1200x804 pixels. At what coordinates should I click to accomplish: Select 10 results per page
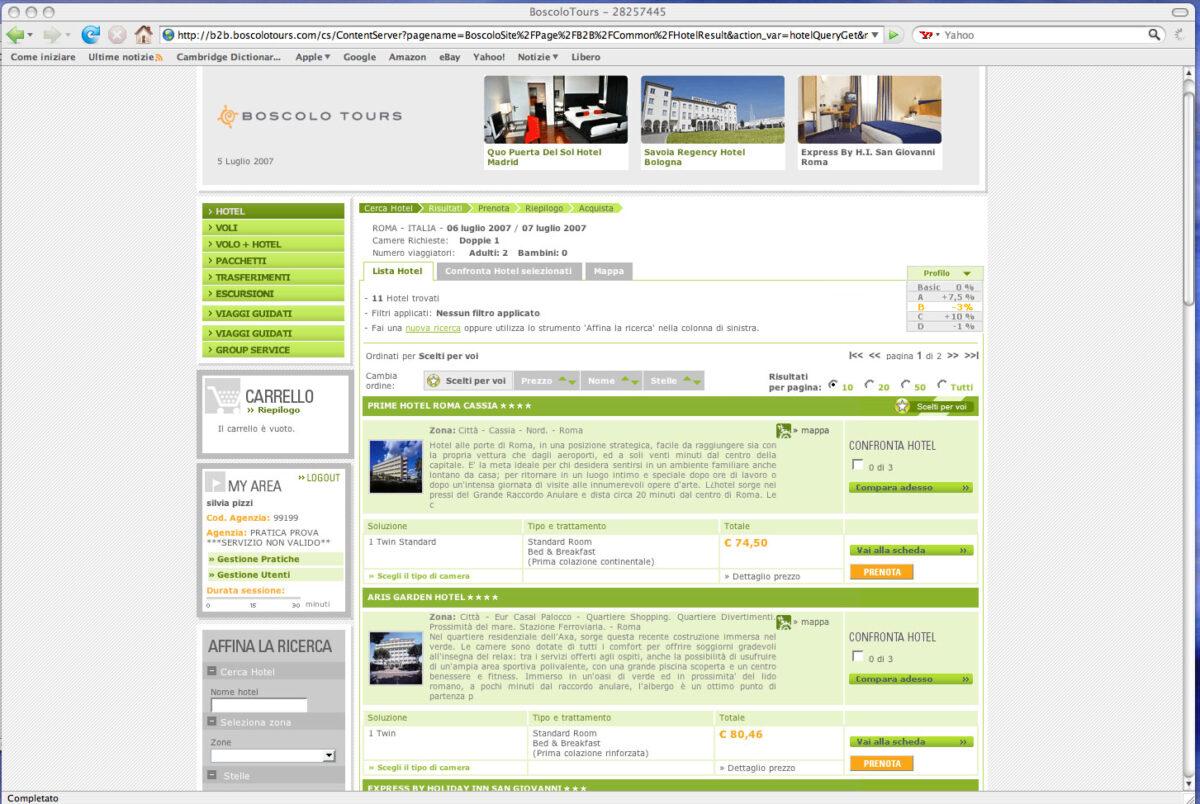833,385
